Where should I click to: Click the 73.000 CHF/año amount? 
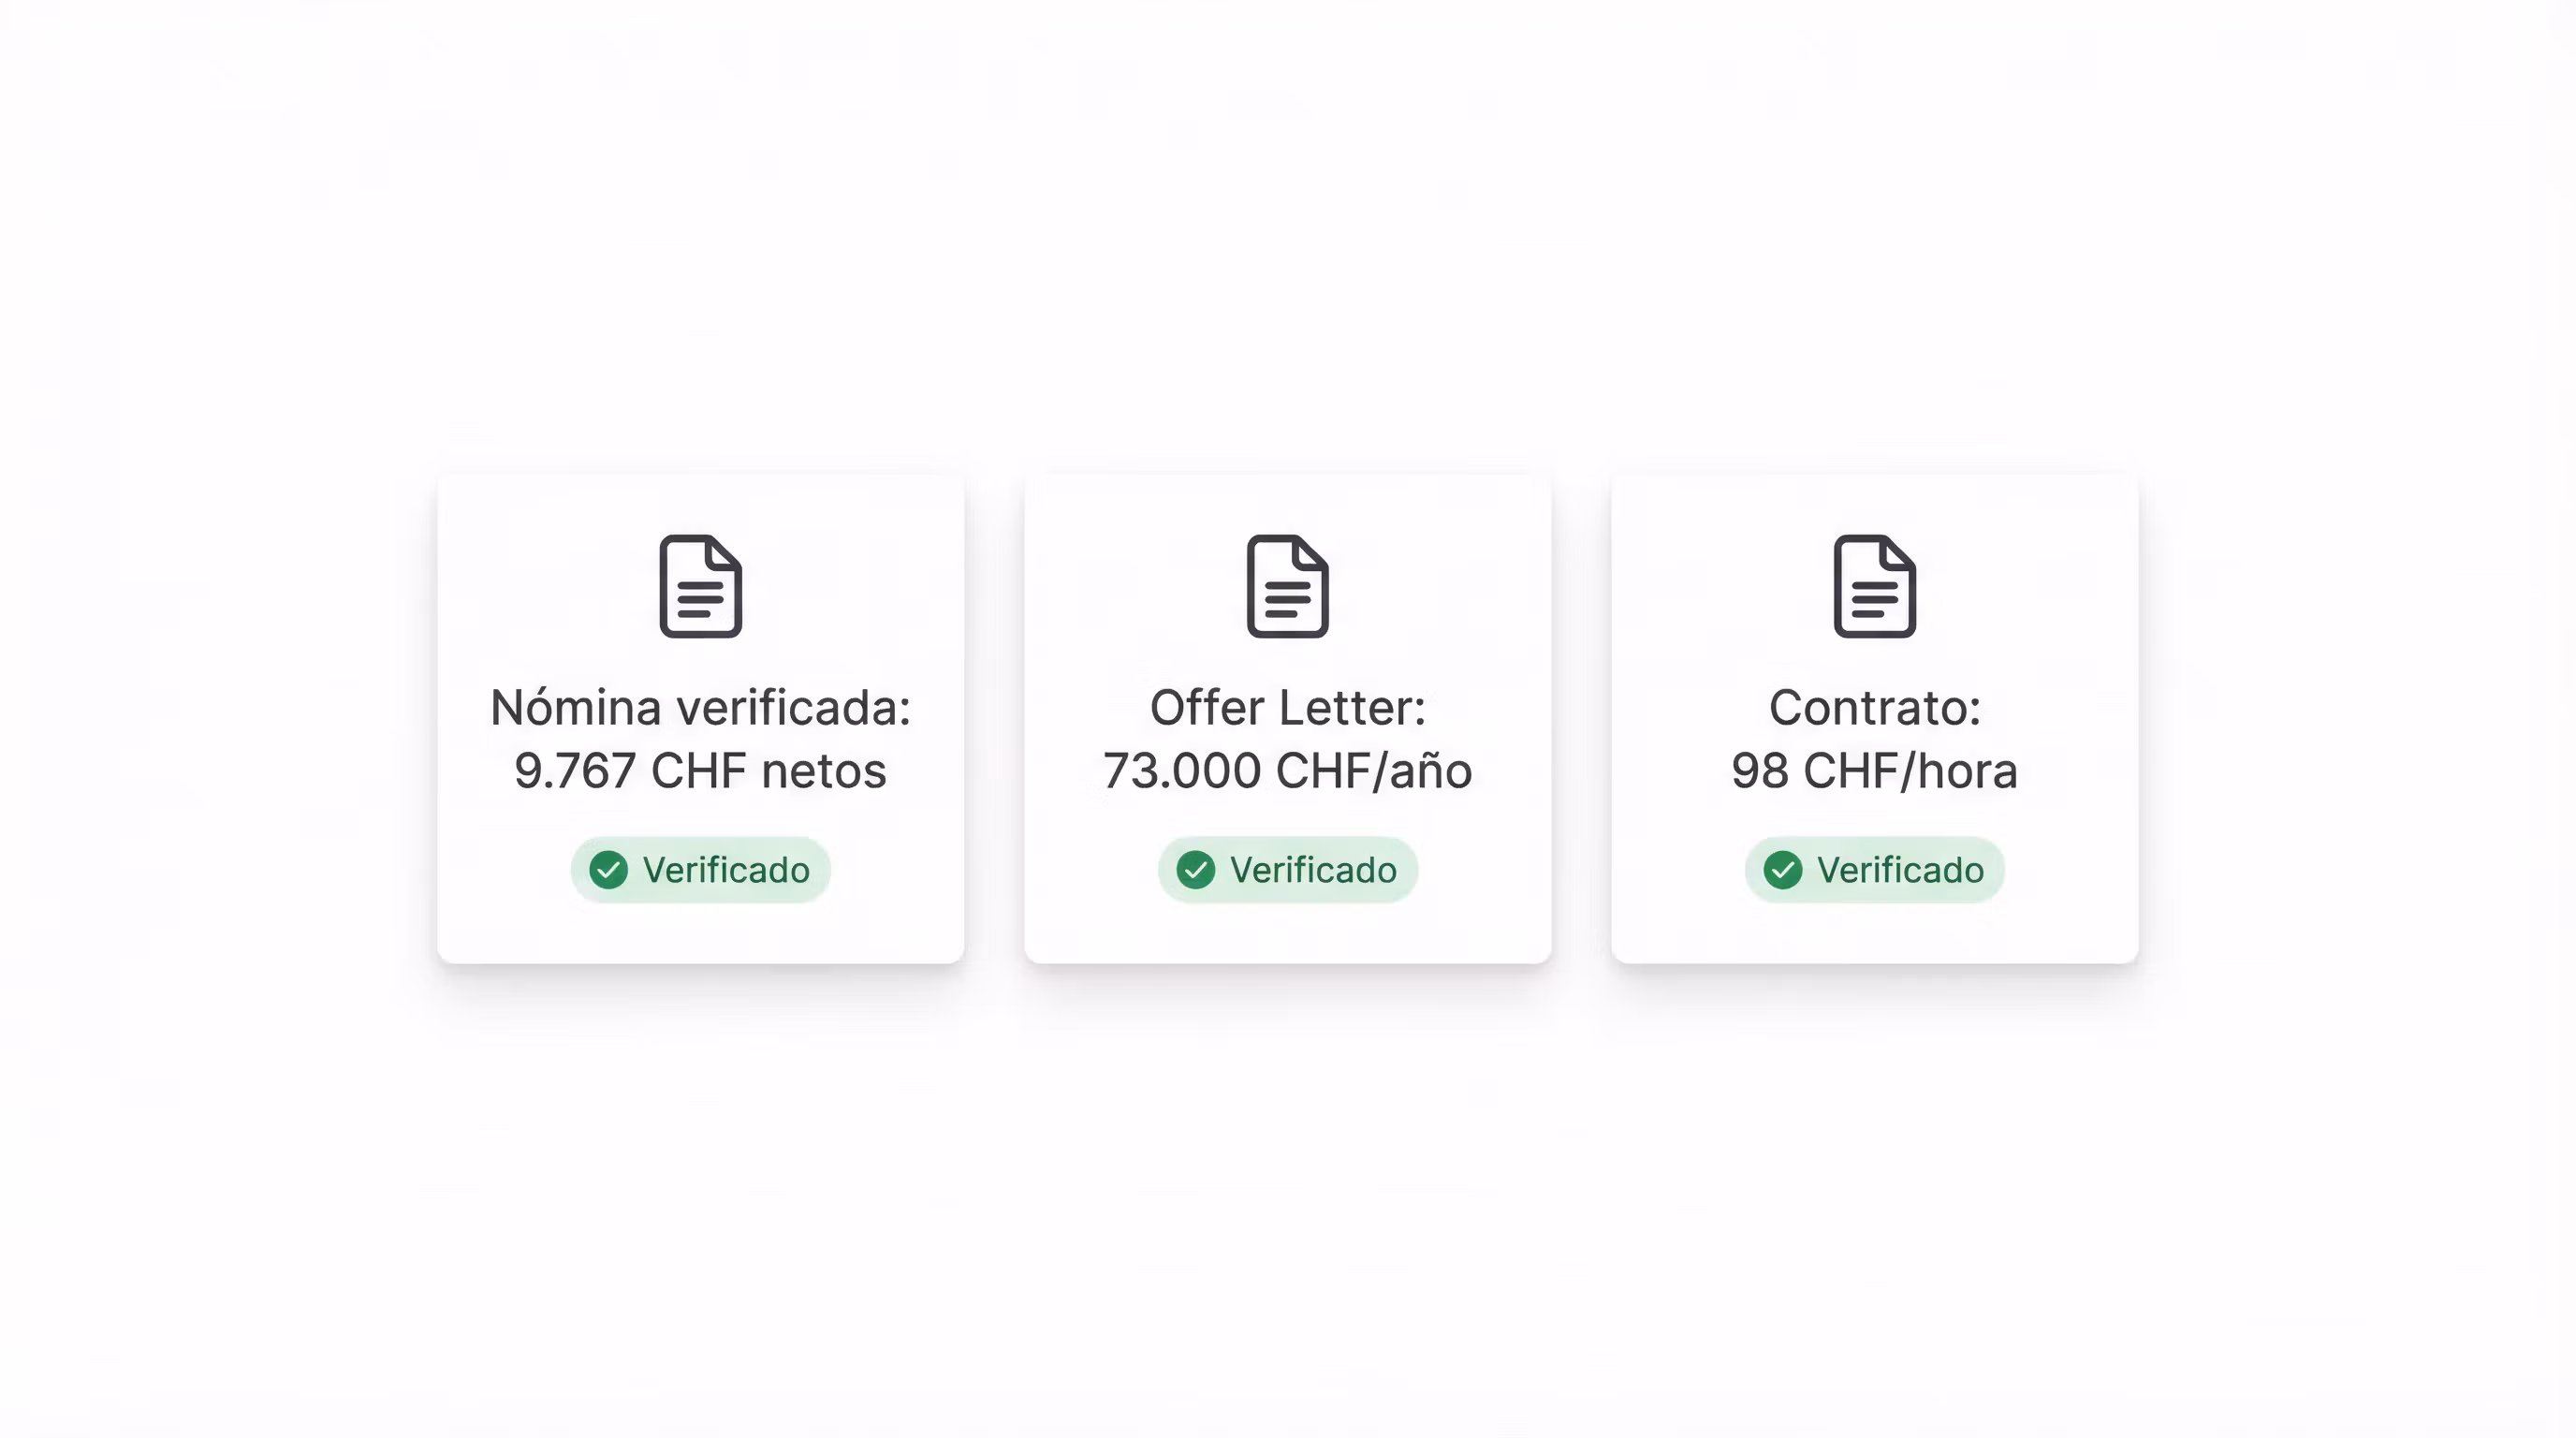tap(1287, 771)
